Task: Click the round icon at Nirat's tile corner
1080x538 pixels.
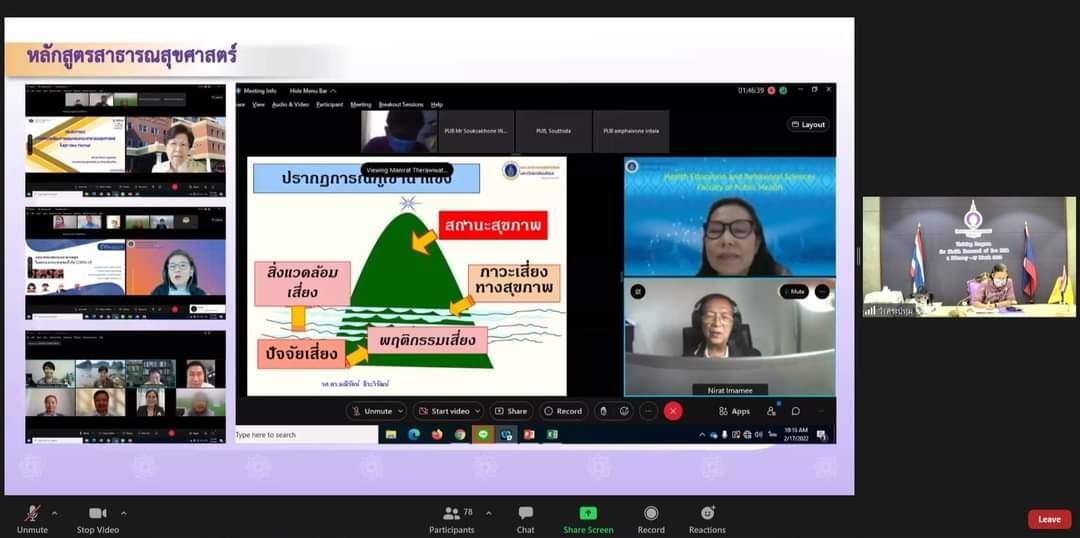Action: (x=638, y=291)
